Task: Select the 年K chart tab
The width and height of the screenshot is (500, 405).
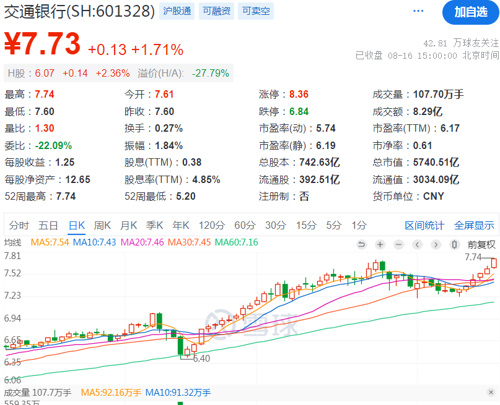Action: [181, 226]
